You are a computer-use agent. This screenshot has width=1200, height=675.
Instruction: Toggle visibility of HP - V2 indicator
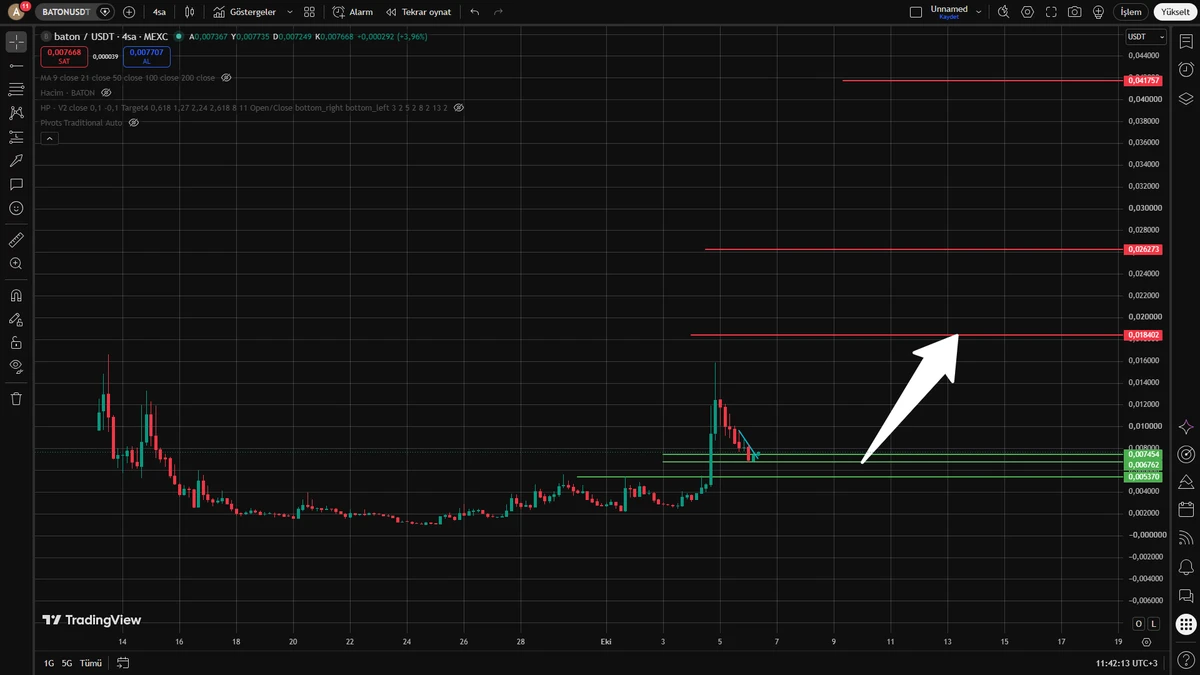[x=459, y=107]
